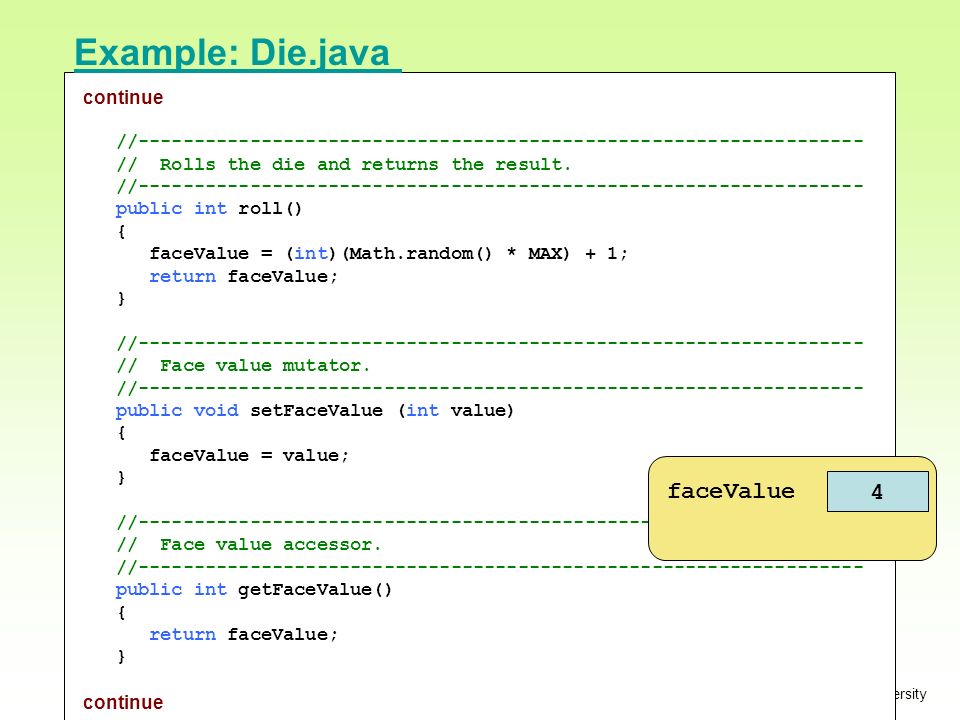
Task: Click the slide title 'Example: Die.java'
Action: (232, 53)
